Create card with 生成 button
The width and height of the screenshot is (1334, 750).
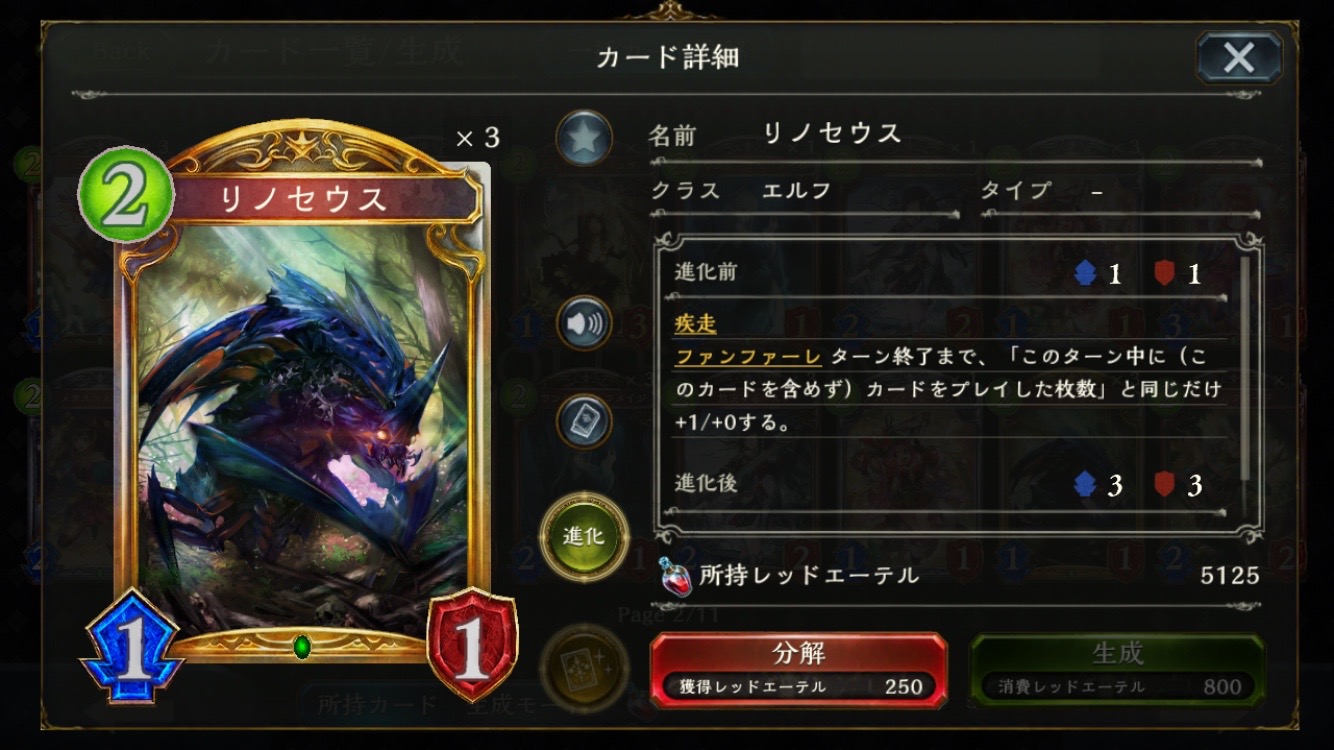(x=1117, y=669)
